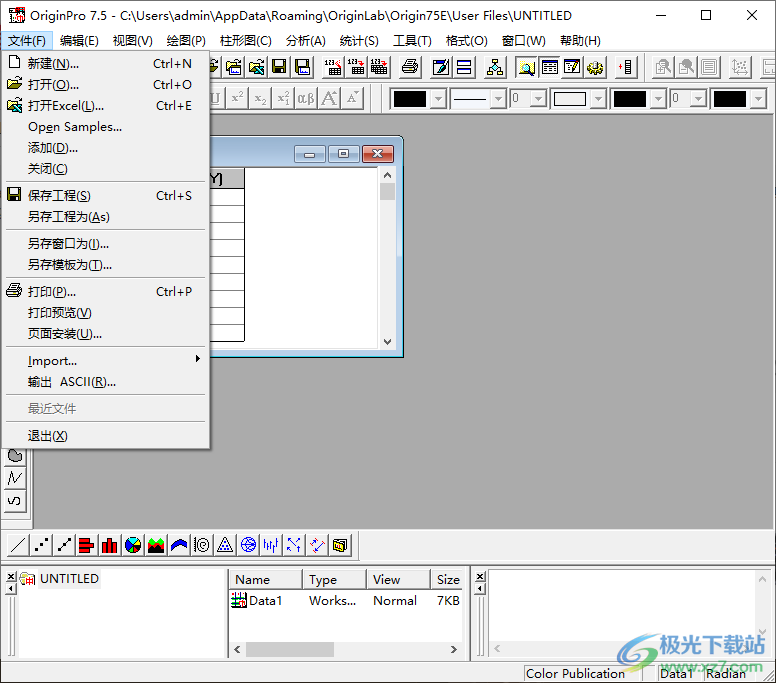776x683 pixels.
Task: Choose 另存模板为(T)... menu entry
Action: coord(106,265)
